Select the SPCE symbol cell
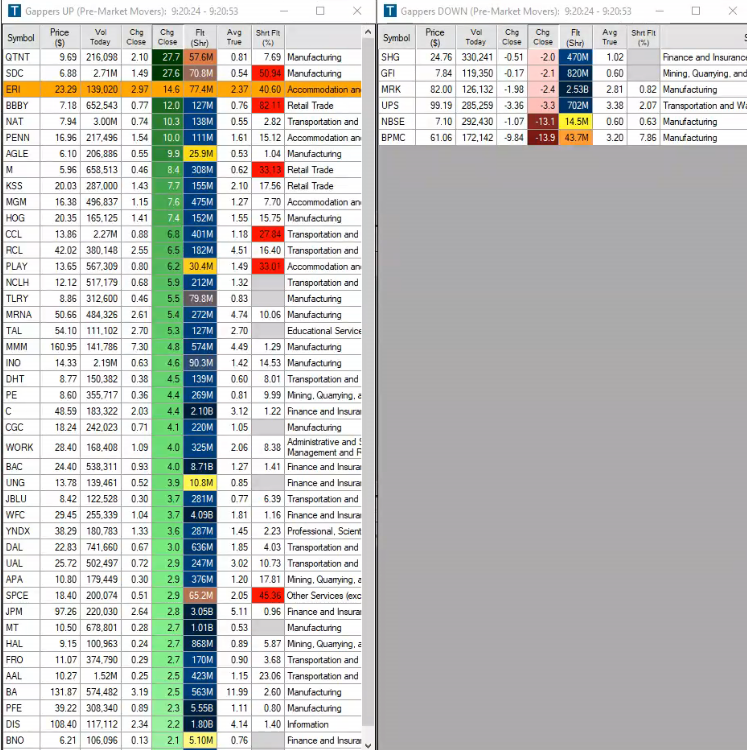This screenshot has height=750, width=747. click(x=21, y=596)
